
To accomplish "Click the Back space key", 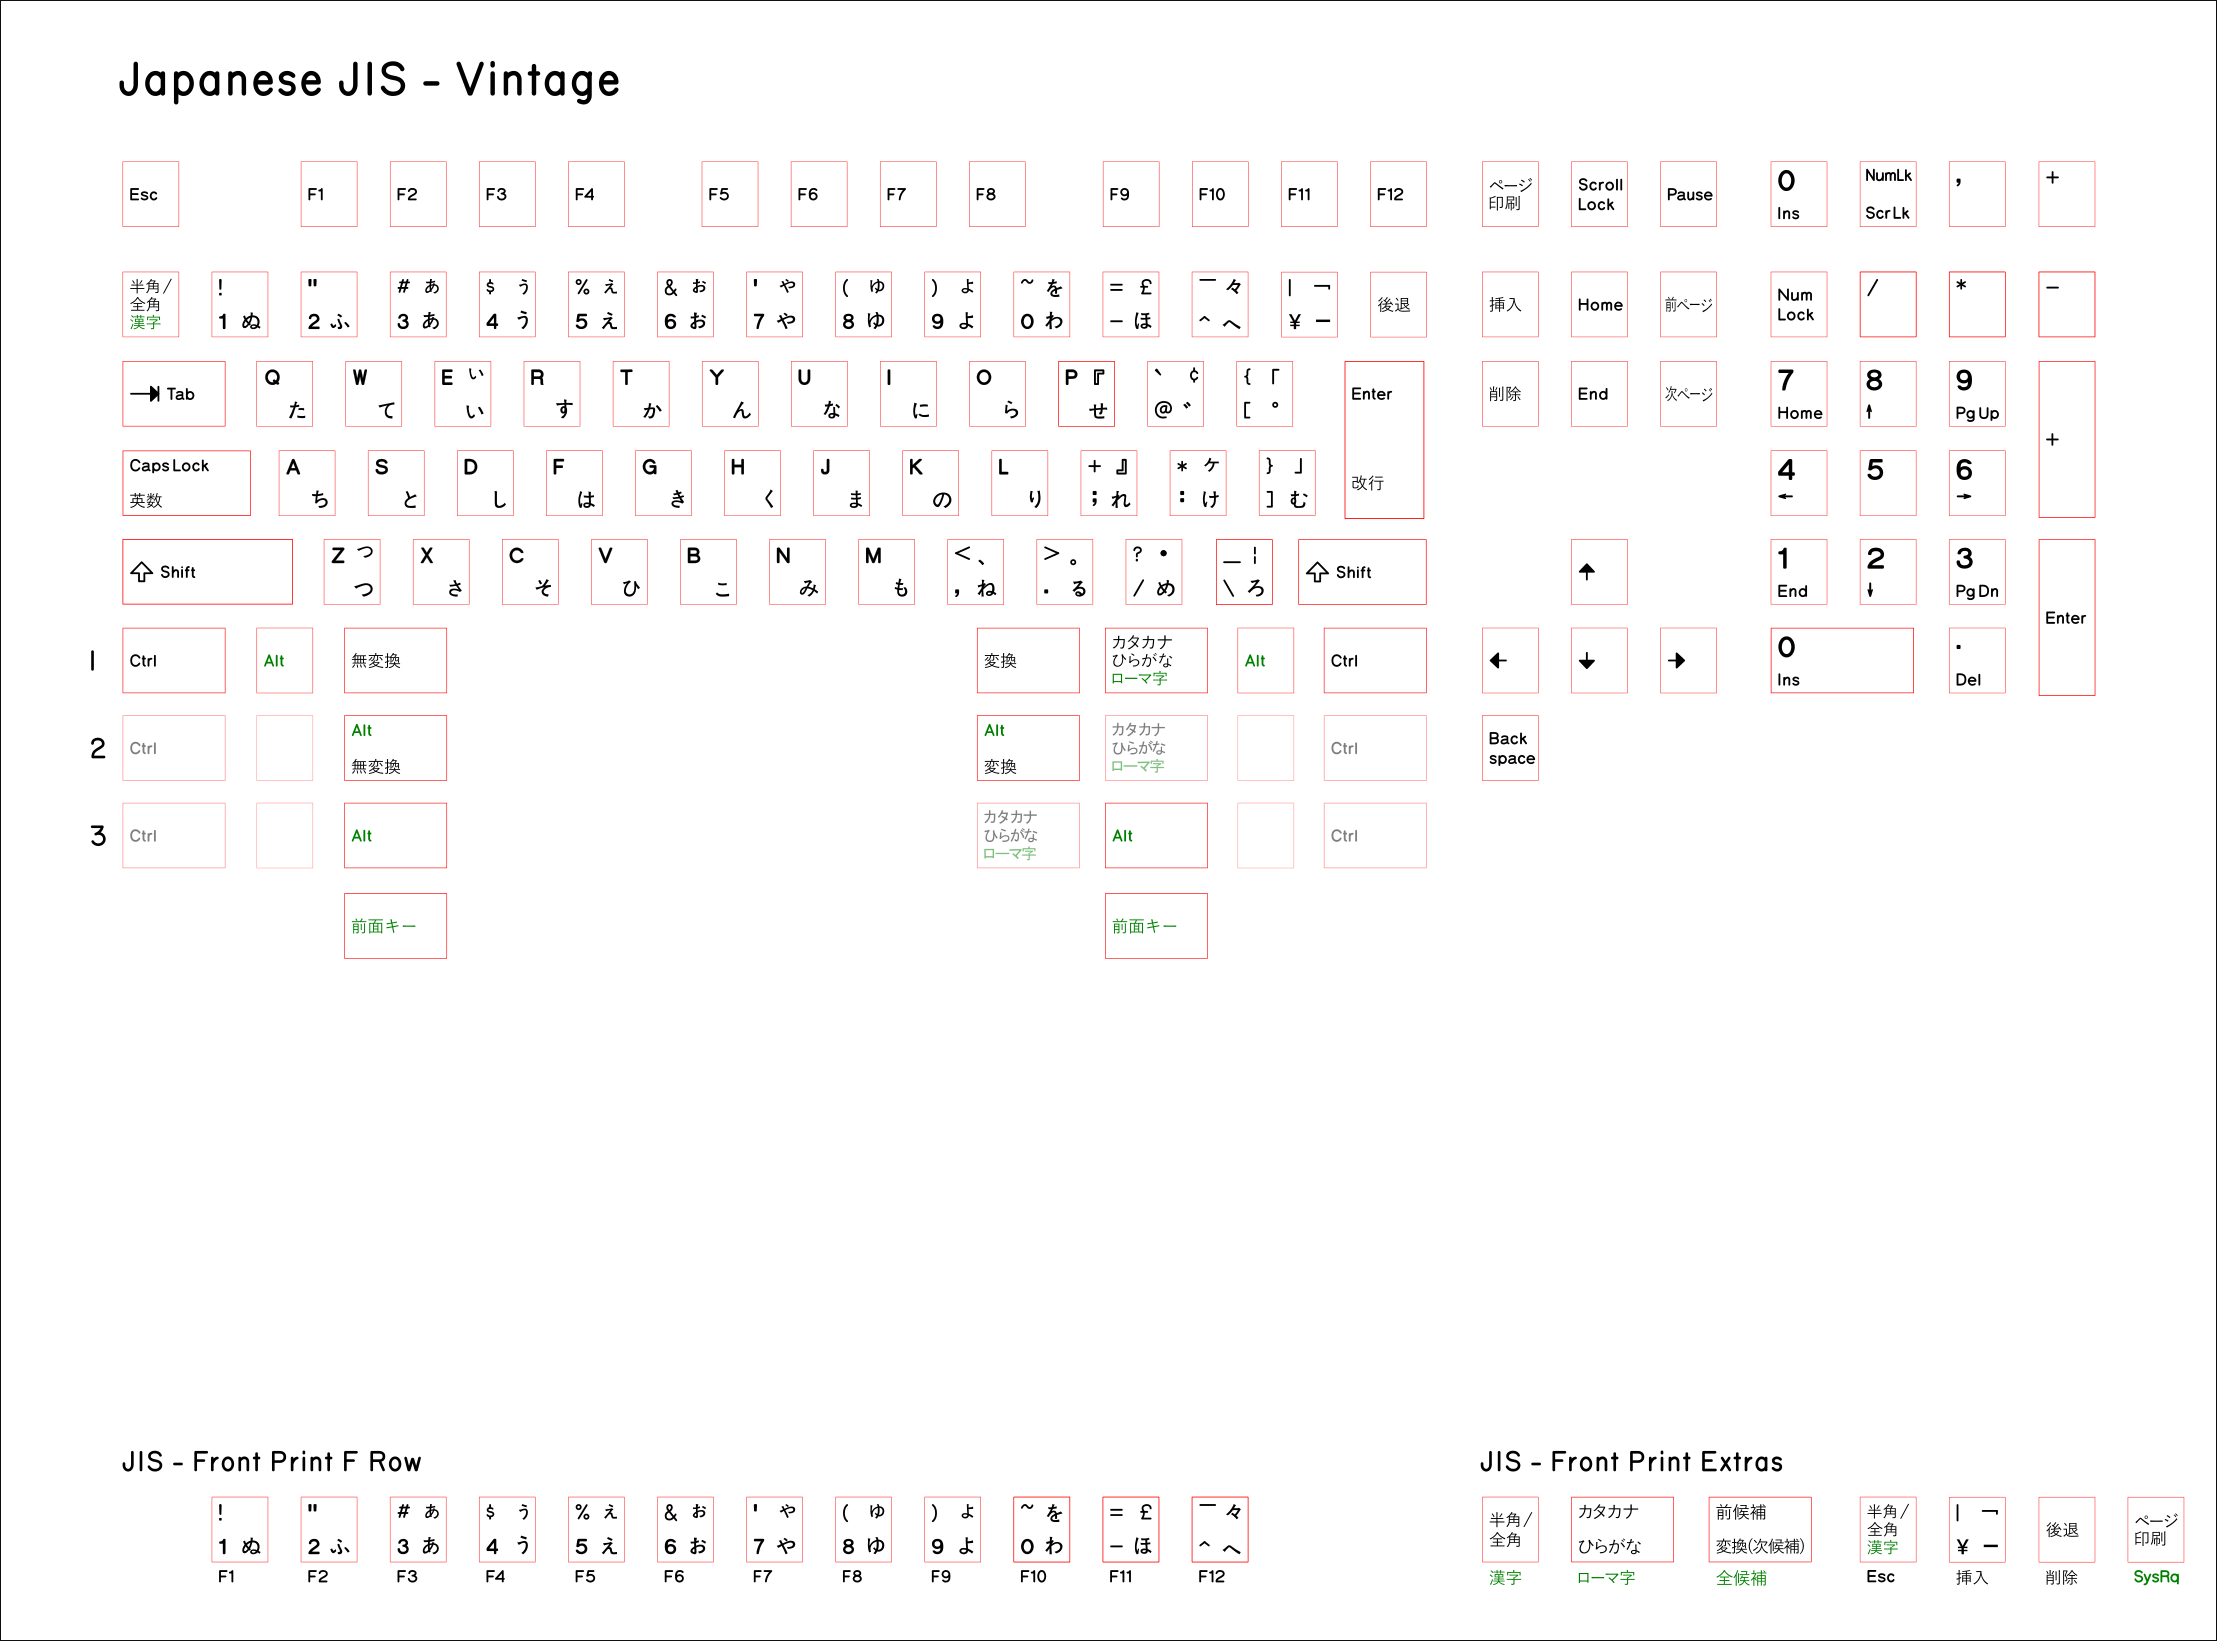I will [x=1509, y=748].
